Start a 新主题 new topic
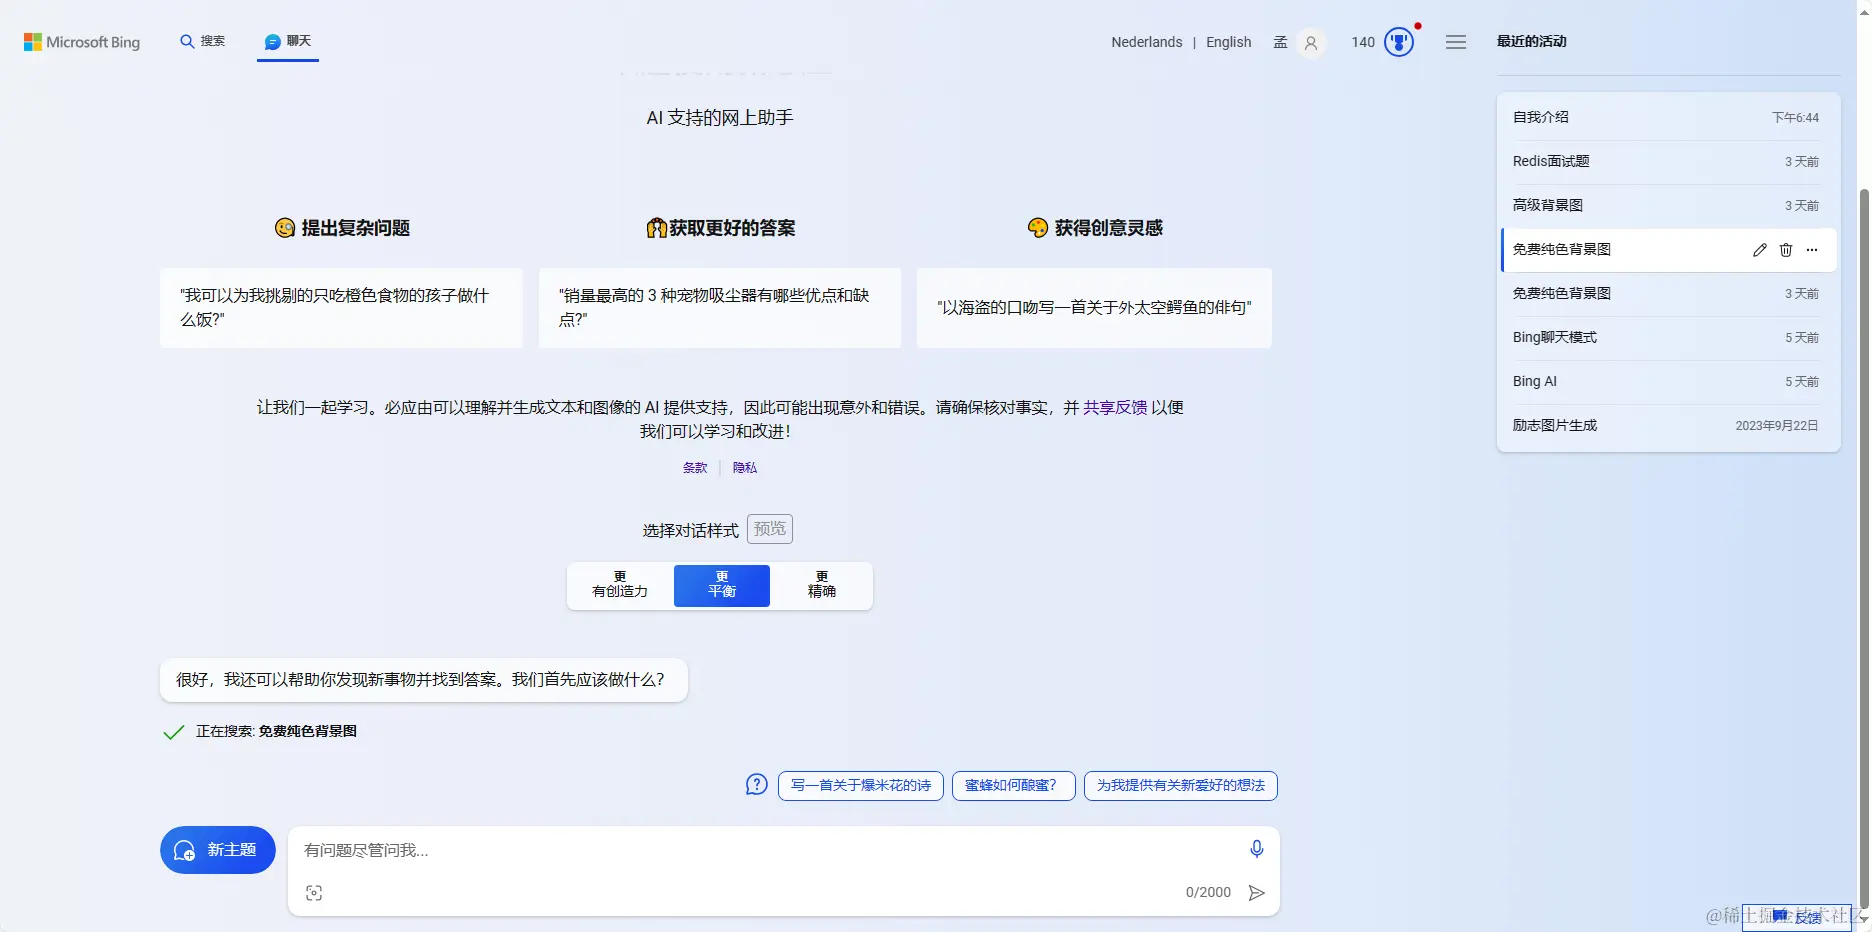The image size is (1872, 932). (218, 850)
